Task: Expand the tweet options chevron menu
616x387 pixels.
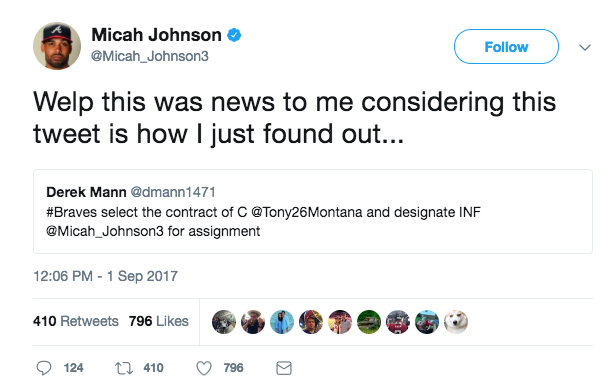Action: [585, 48]
